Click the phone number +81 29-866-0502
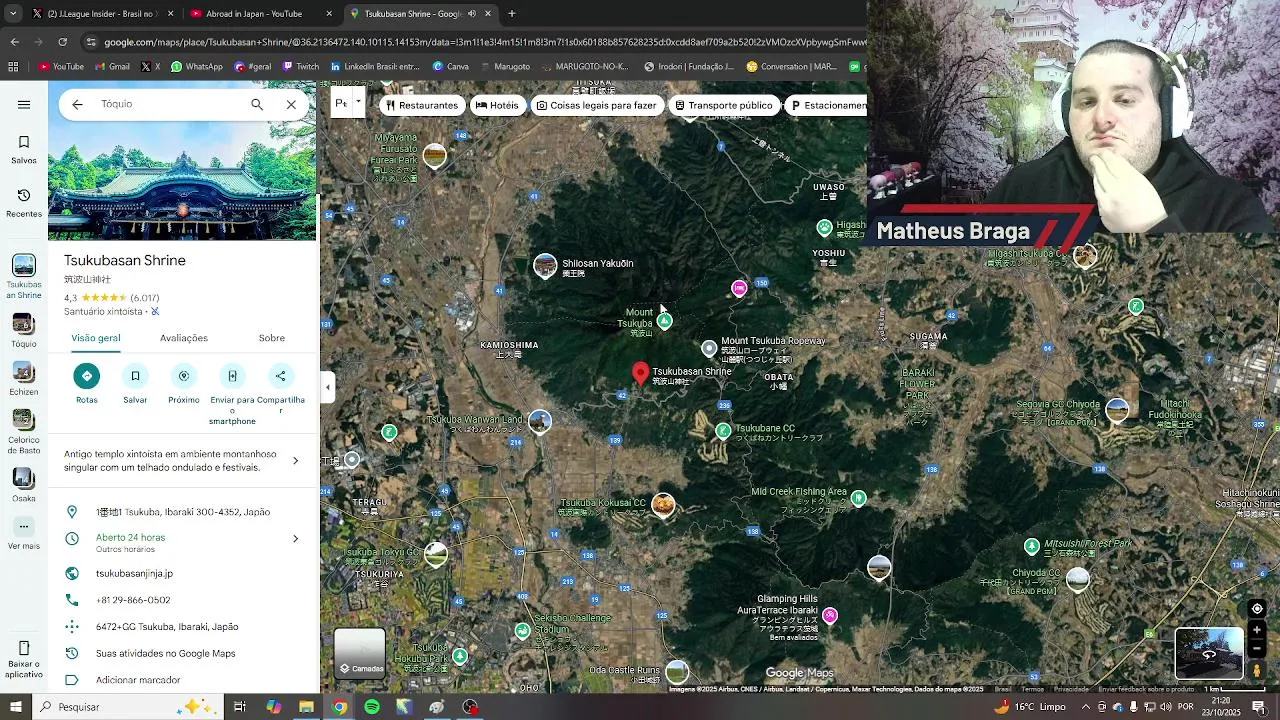 pyautogui.click(x=133, y=600)
